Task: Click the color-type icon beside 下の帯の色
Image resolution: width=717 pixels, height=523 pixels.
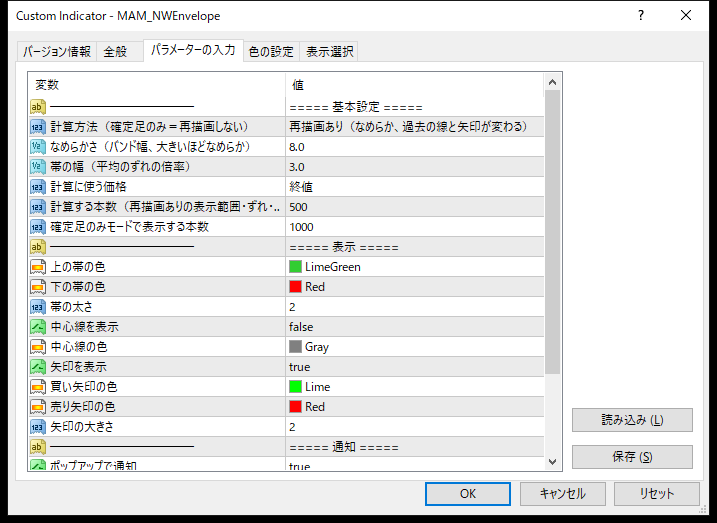Action: tap(38, 287)
